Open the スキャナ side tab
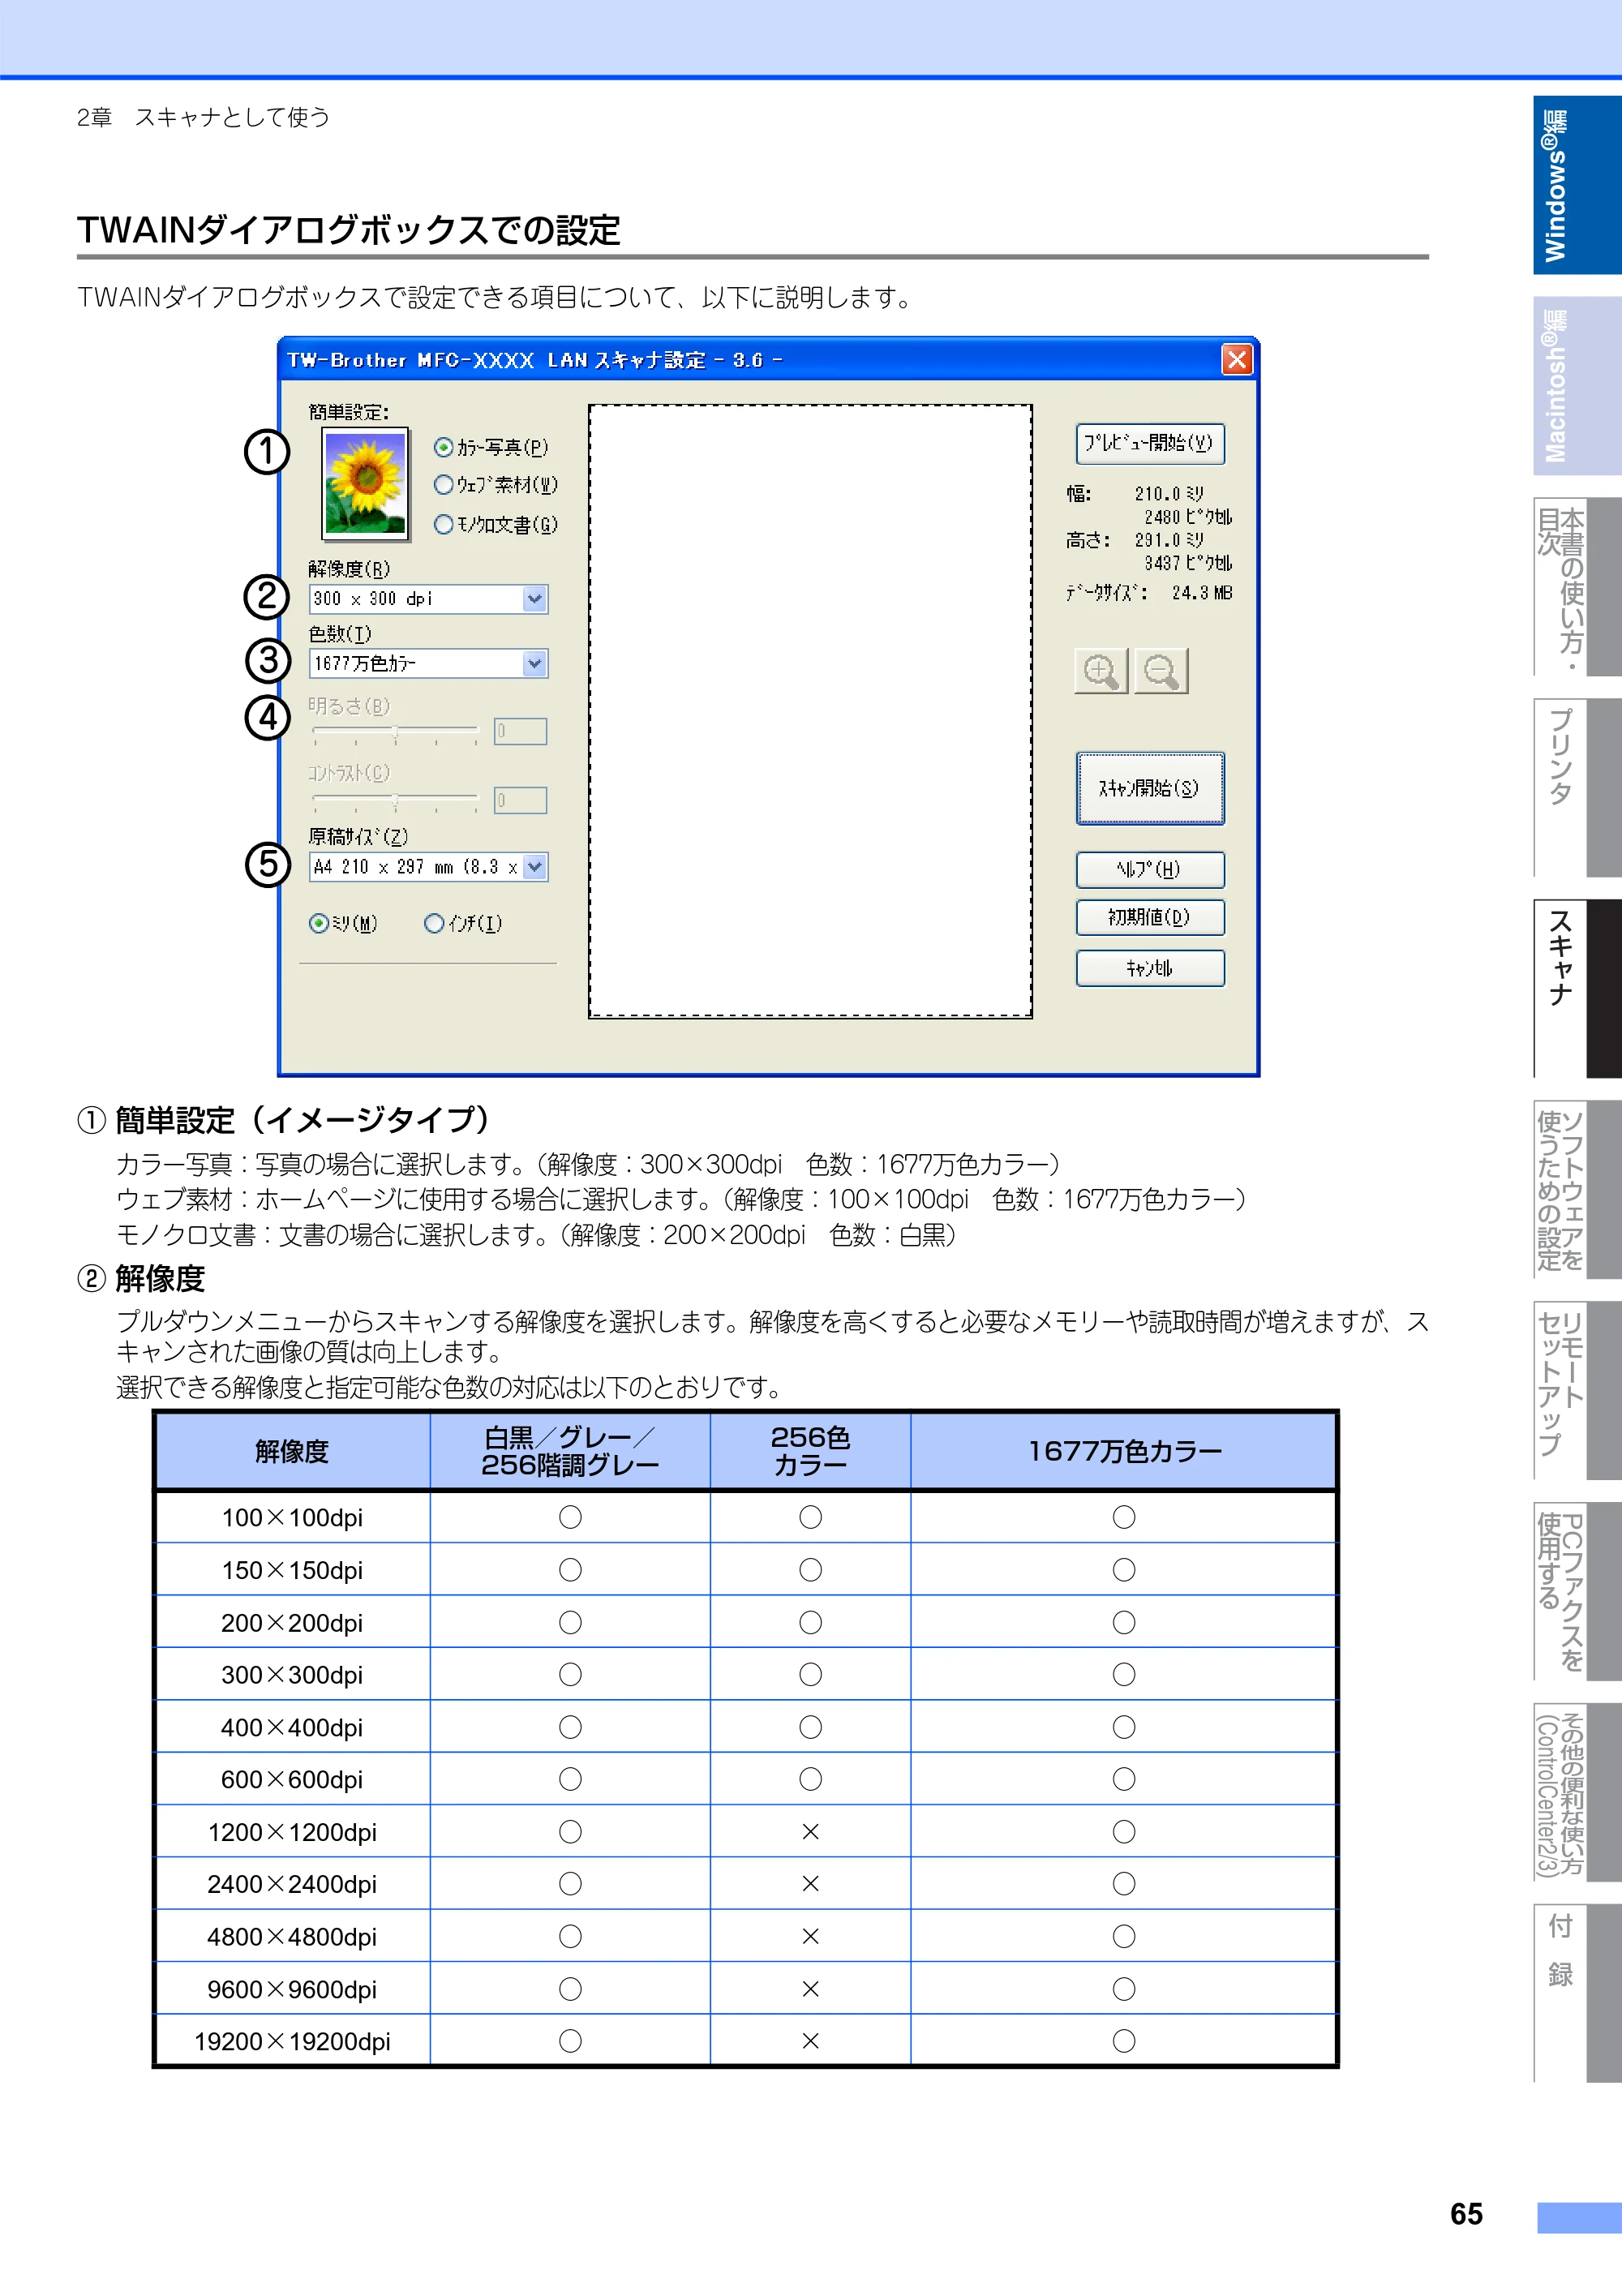This screenshot has height=2296, width=1622. pos(1577,988)
